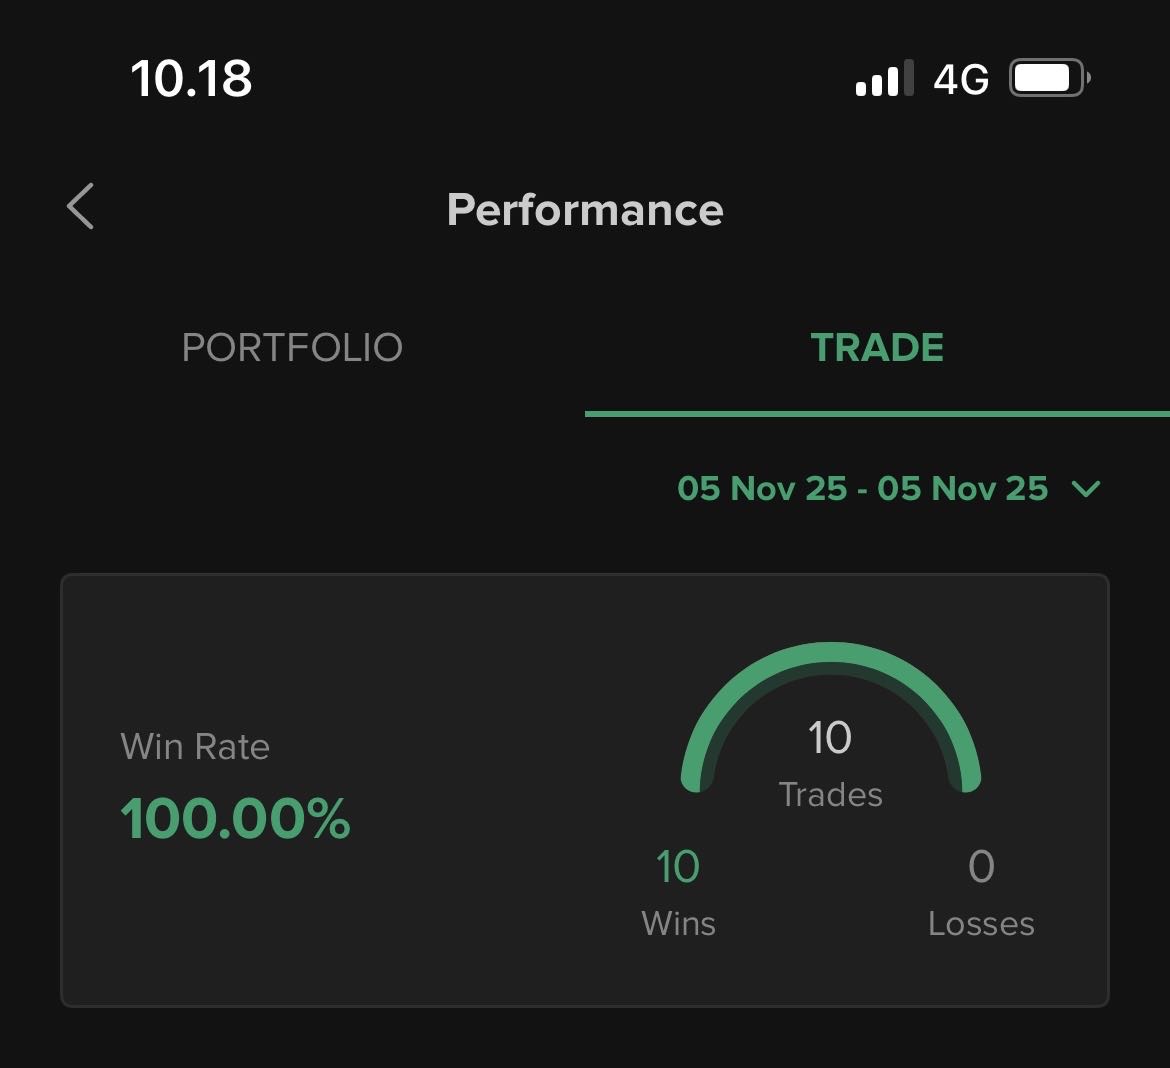Tap the back arrow icon
Viewport: 1170px width, 1068px height.
pyautogui.click(x=81, y=207)
